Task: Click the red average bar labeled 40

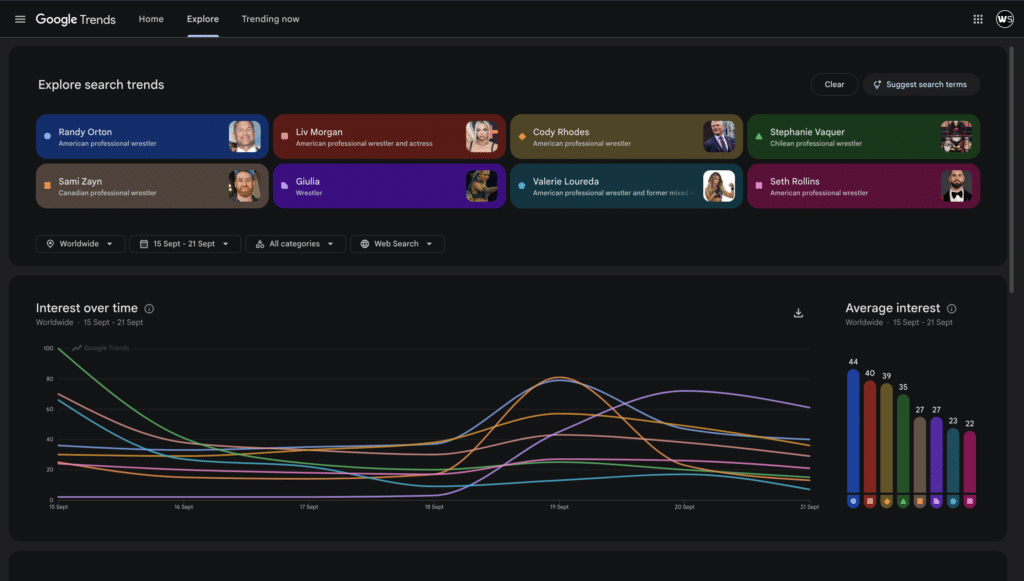Action: pyautogui.click(x=870, y=437)
